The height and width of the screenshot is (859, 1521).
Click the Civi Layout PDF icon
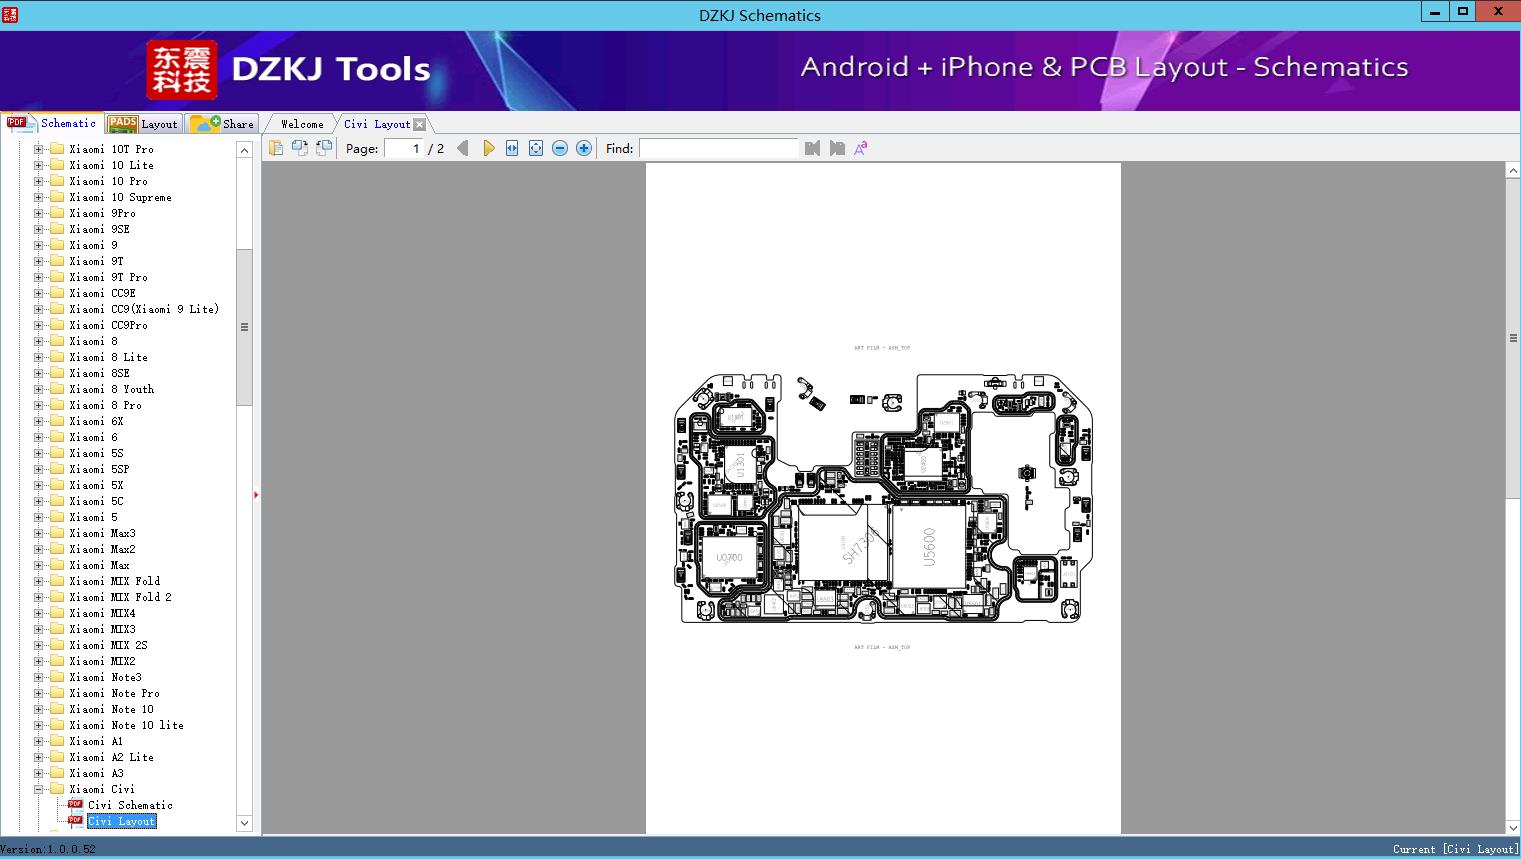[x=75, y=821]
